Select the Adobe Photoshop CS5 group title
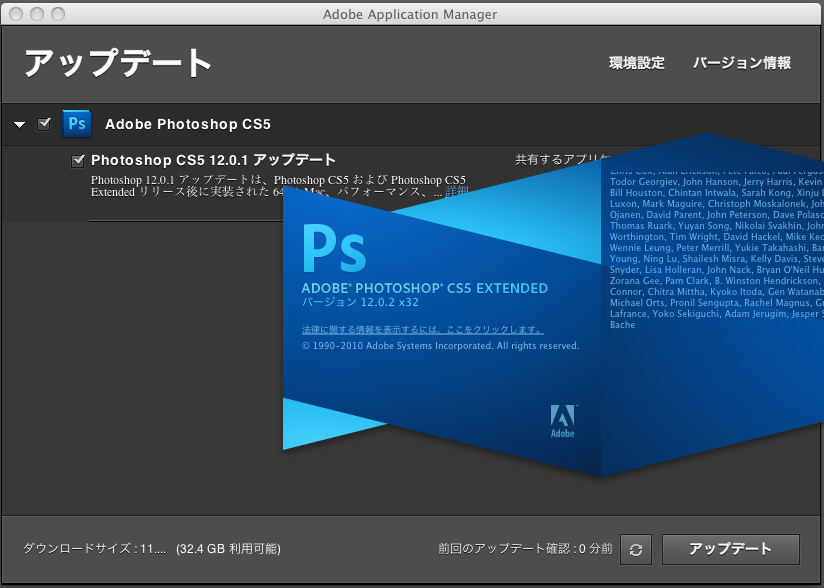Viewport: 824px width, 588px height. point(188,125)
